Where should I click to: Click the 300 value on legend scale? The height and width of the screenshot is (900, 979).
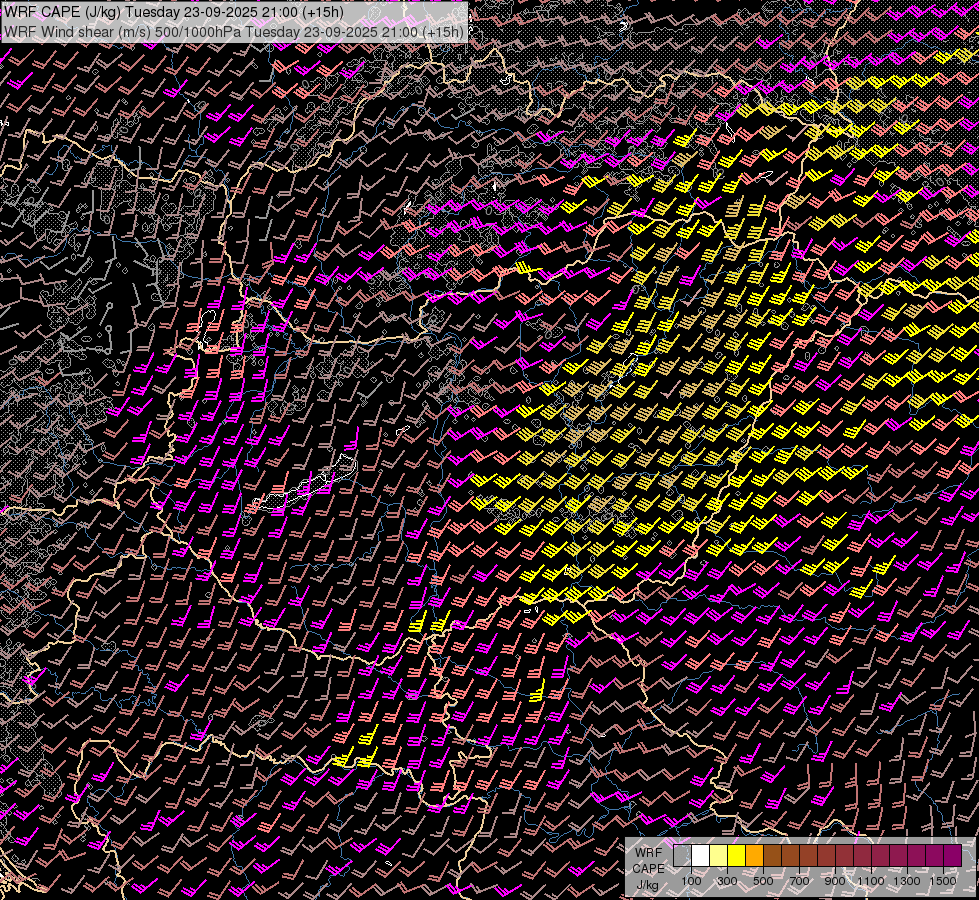(727, 881)
